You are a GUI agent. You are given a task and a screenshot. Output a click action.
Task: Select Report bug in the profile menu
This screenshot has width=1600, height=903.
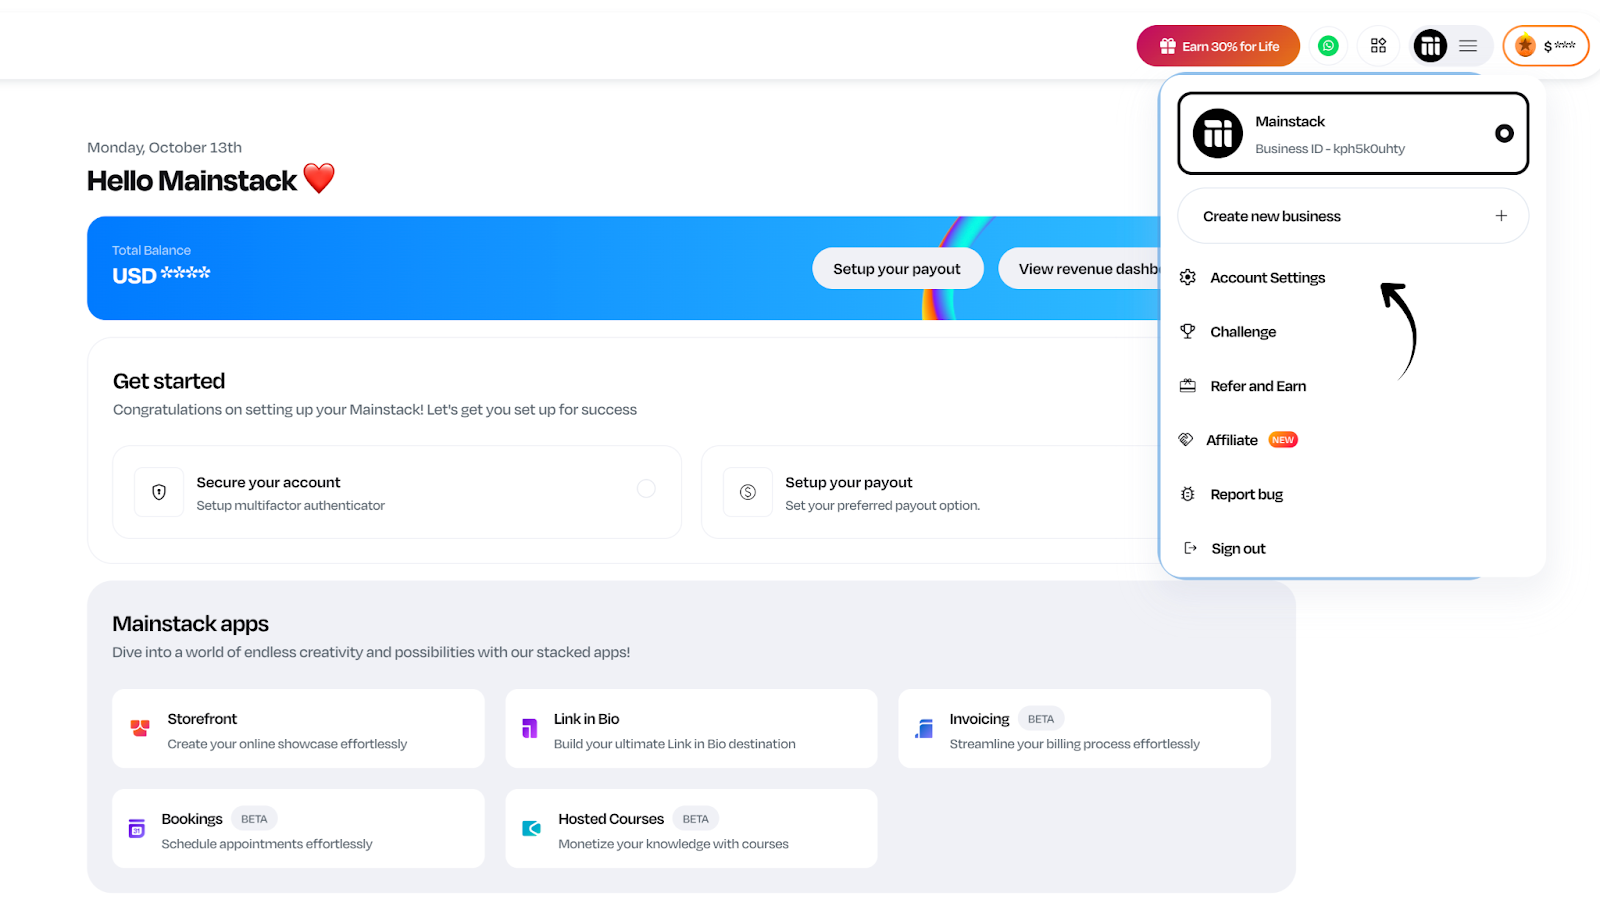1246,495
